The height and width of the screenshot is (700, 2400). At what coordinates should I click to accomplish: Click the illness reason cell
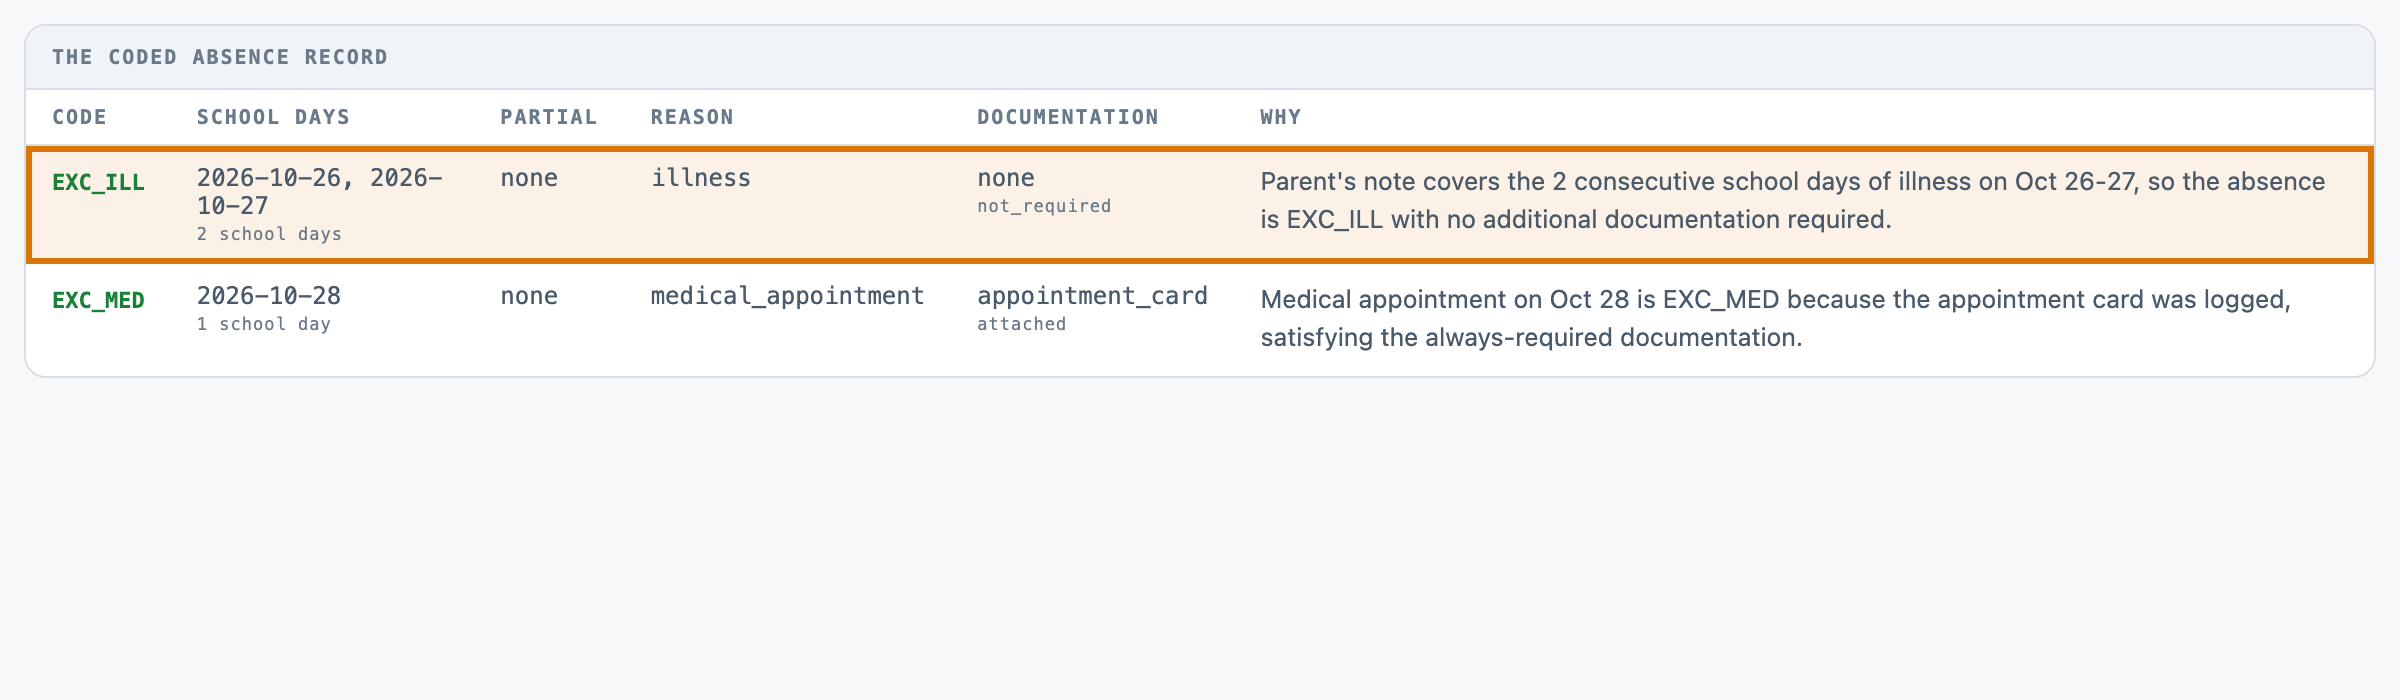701,178
